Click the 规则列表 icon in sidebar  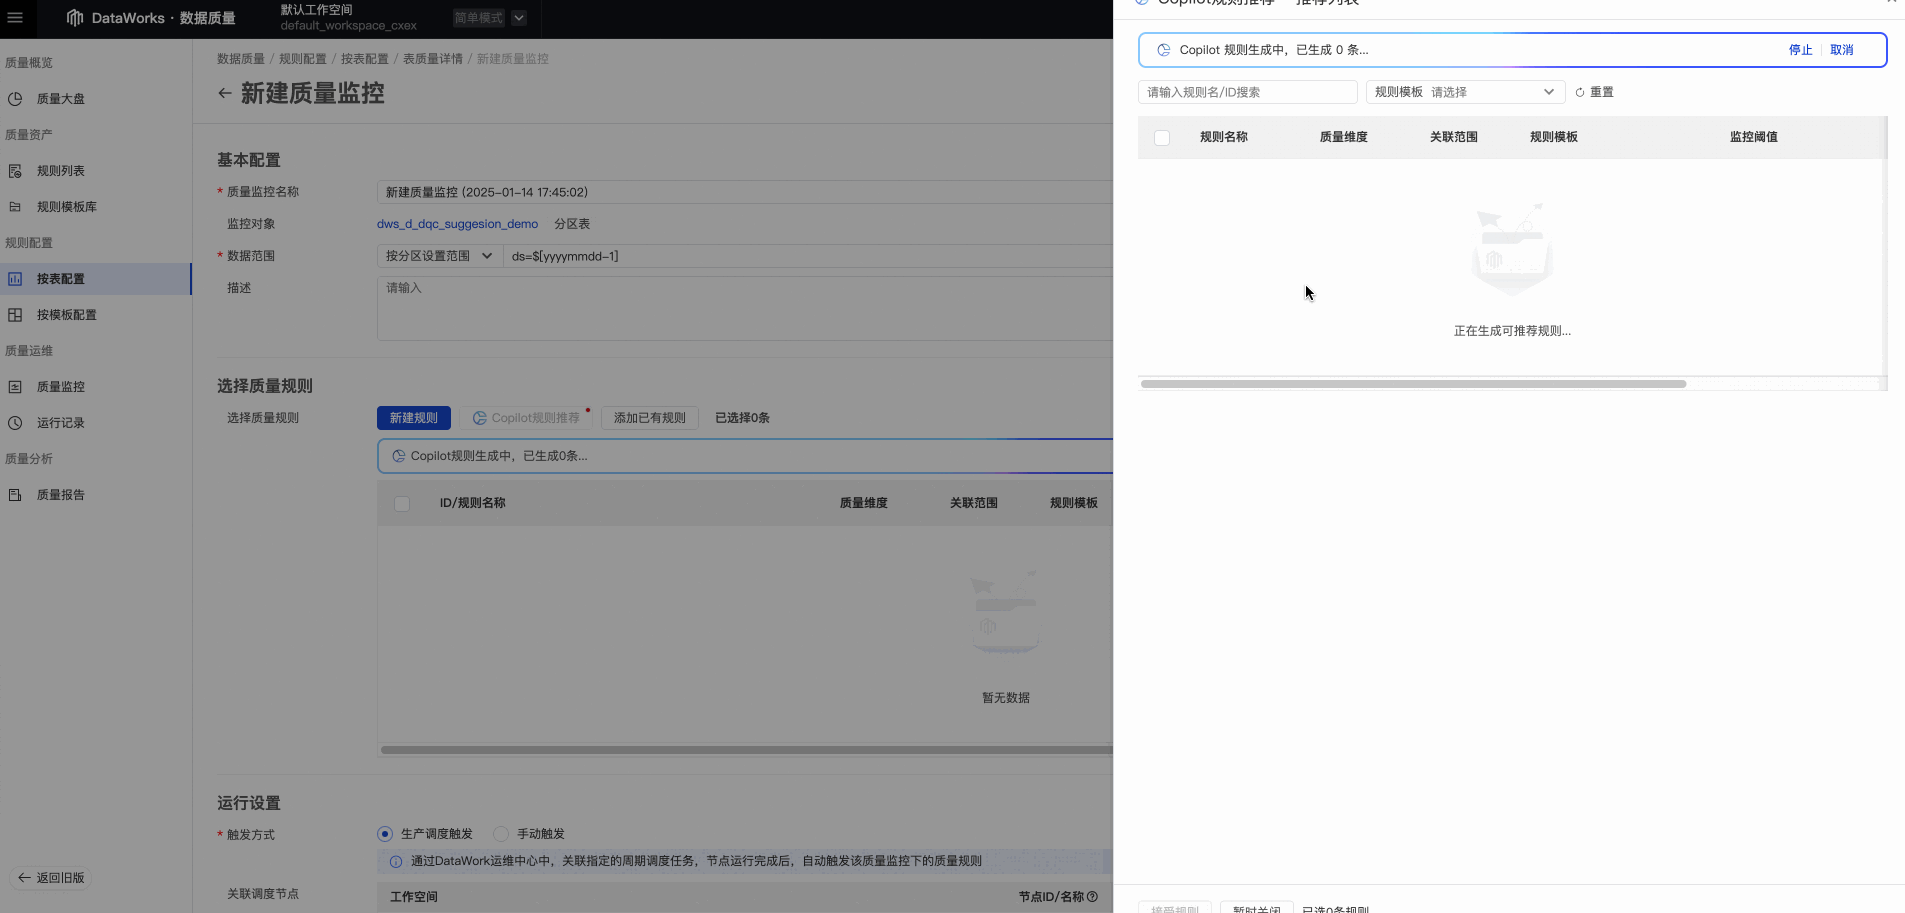pos(15,171)
